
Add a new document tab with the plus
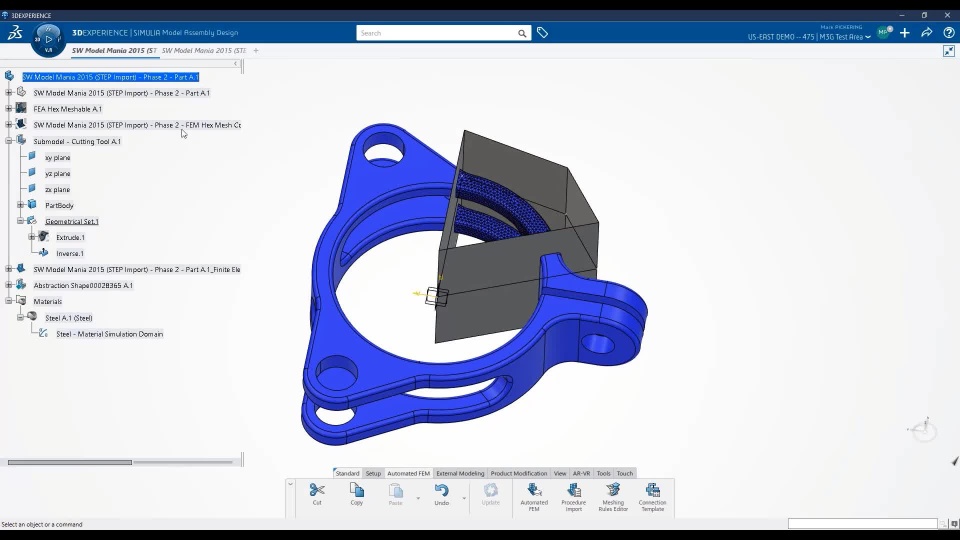point(256,50)
